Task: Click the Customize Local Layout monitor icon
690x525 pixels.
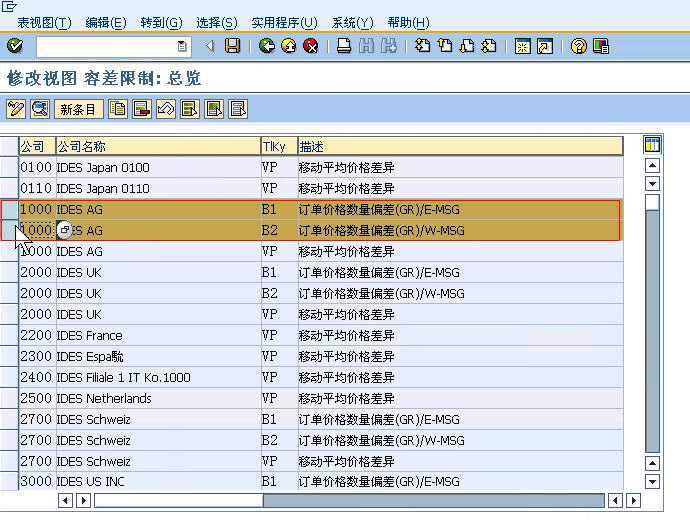Action: pyautogui.click(x=601, y=46)
